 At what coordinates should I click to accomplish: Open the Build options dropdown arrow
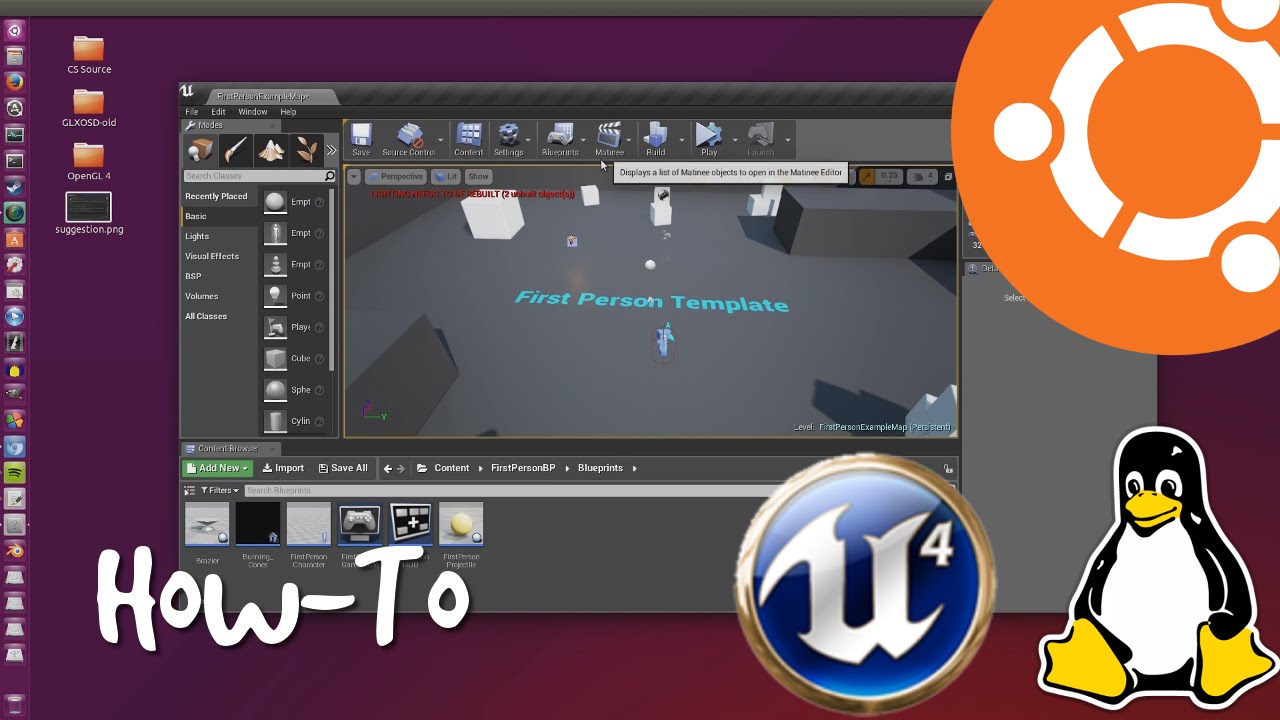click(682, 140)
